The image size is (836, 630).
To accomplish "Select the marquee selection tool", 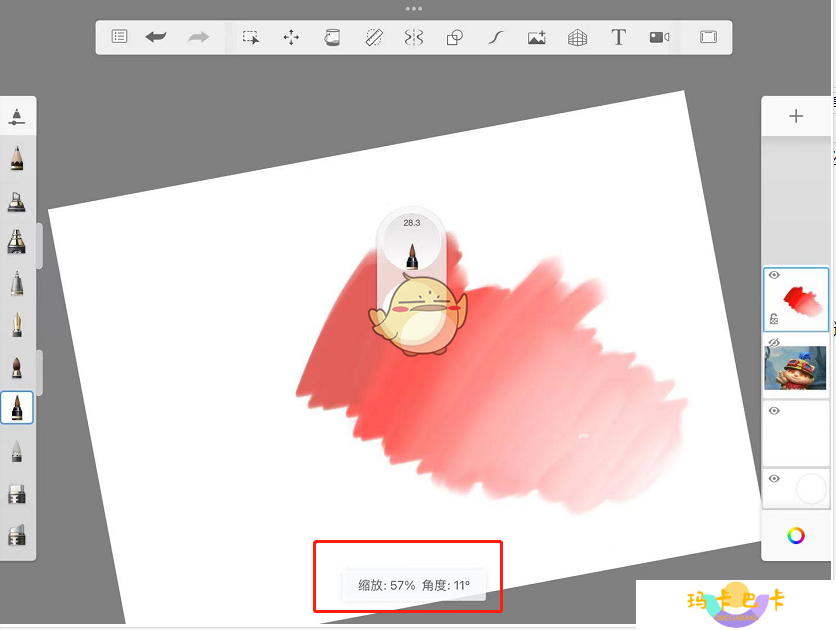I will 251,37.
